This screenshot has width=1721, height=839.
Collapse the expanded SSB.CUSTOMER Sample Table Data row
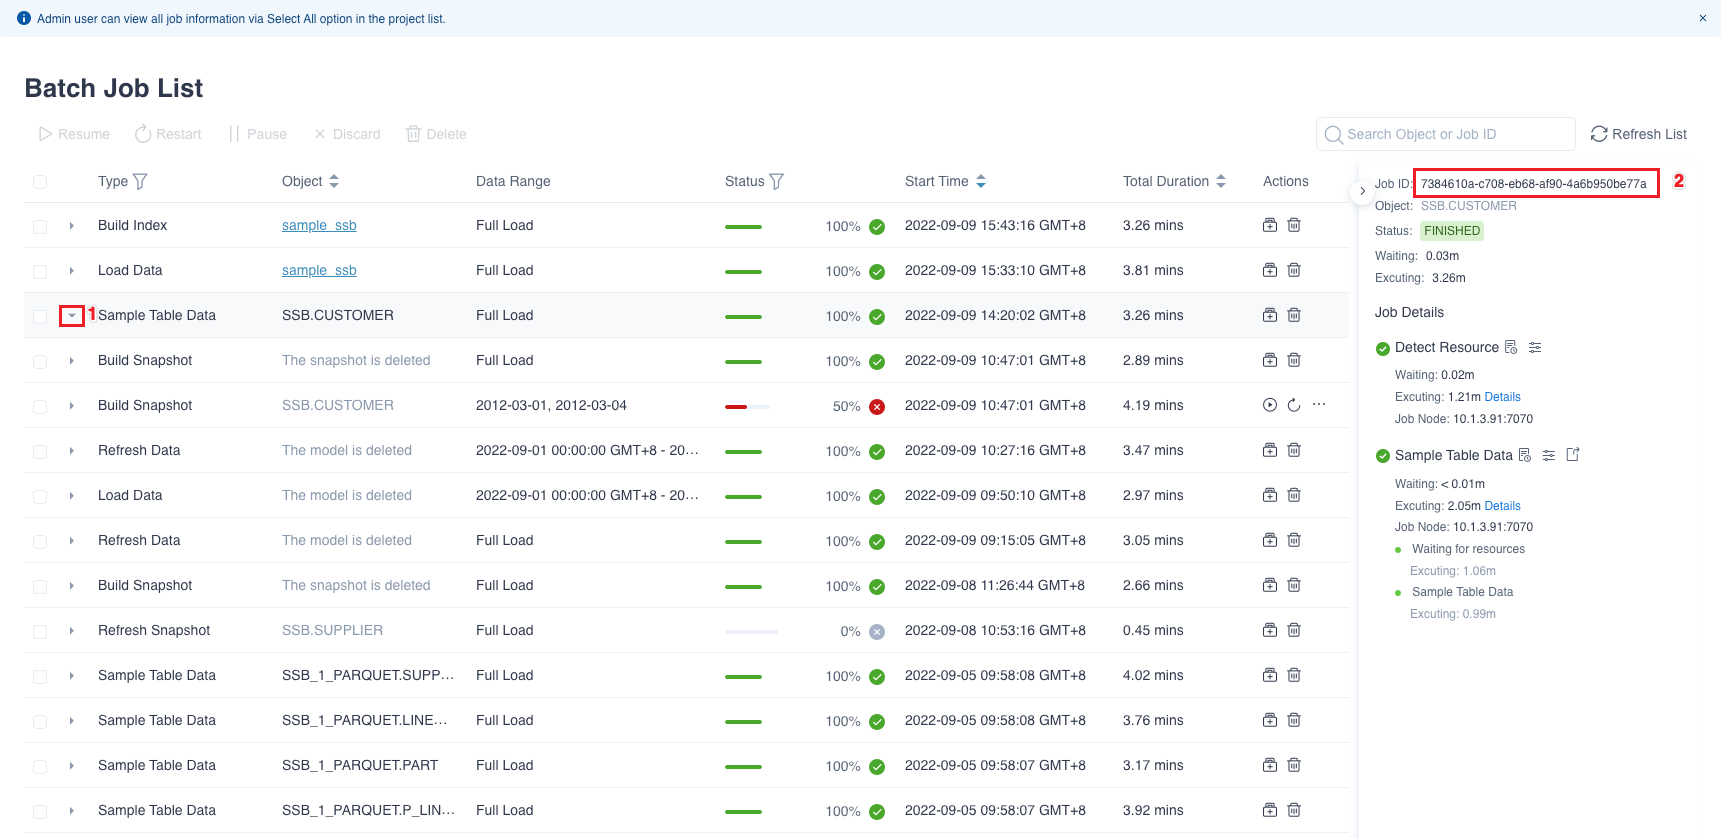point(72,316)
